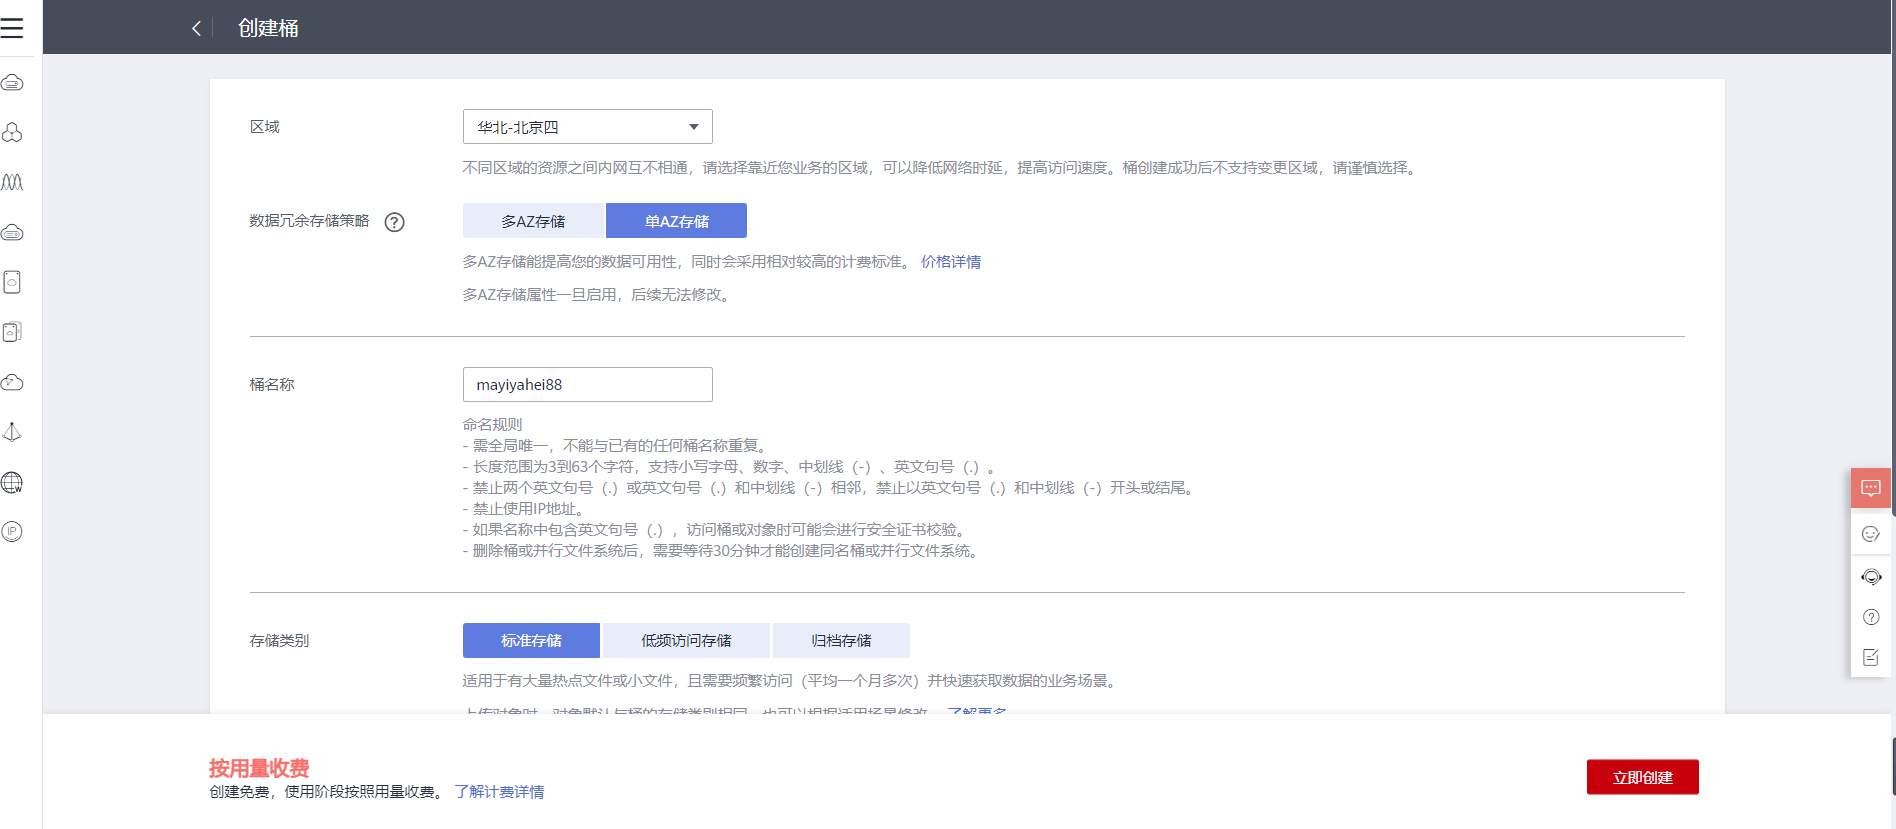Open the pyramid network sidebar icon
Screen dimensions: 1896x829
coord(12,432)
